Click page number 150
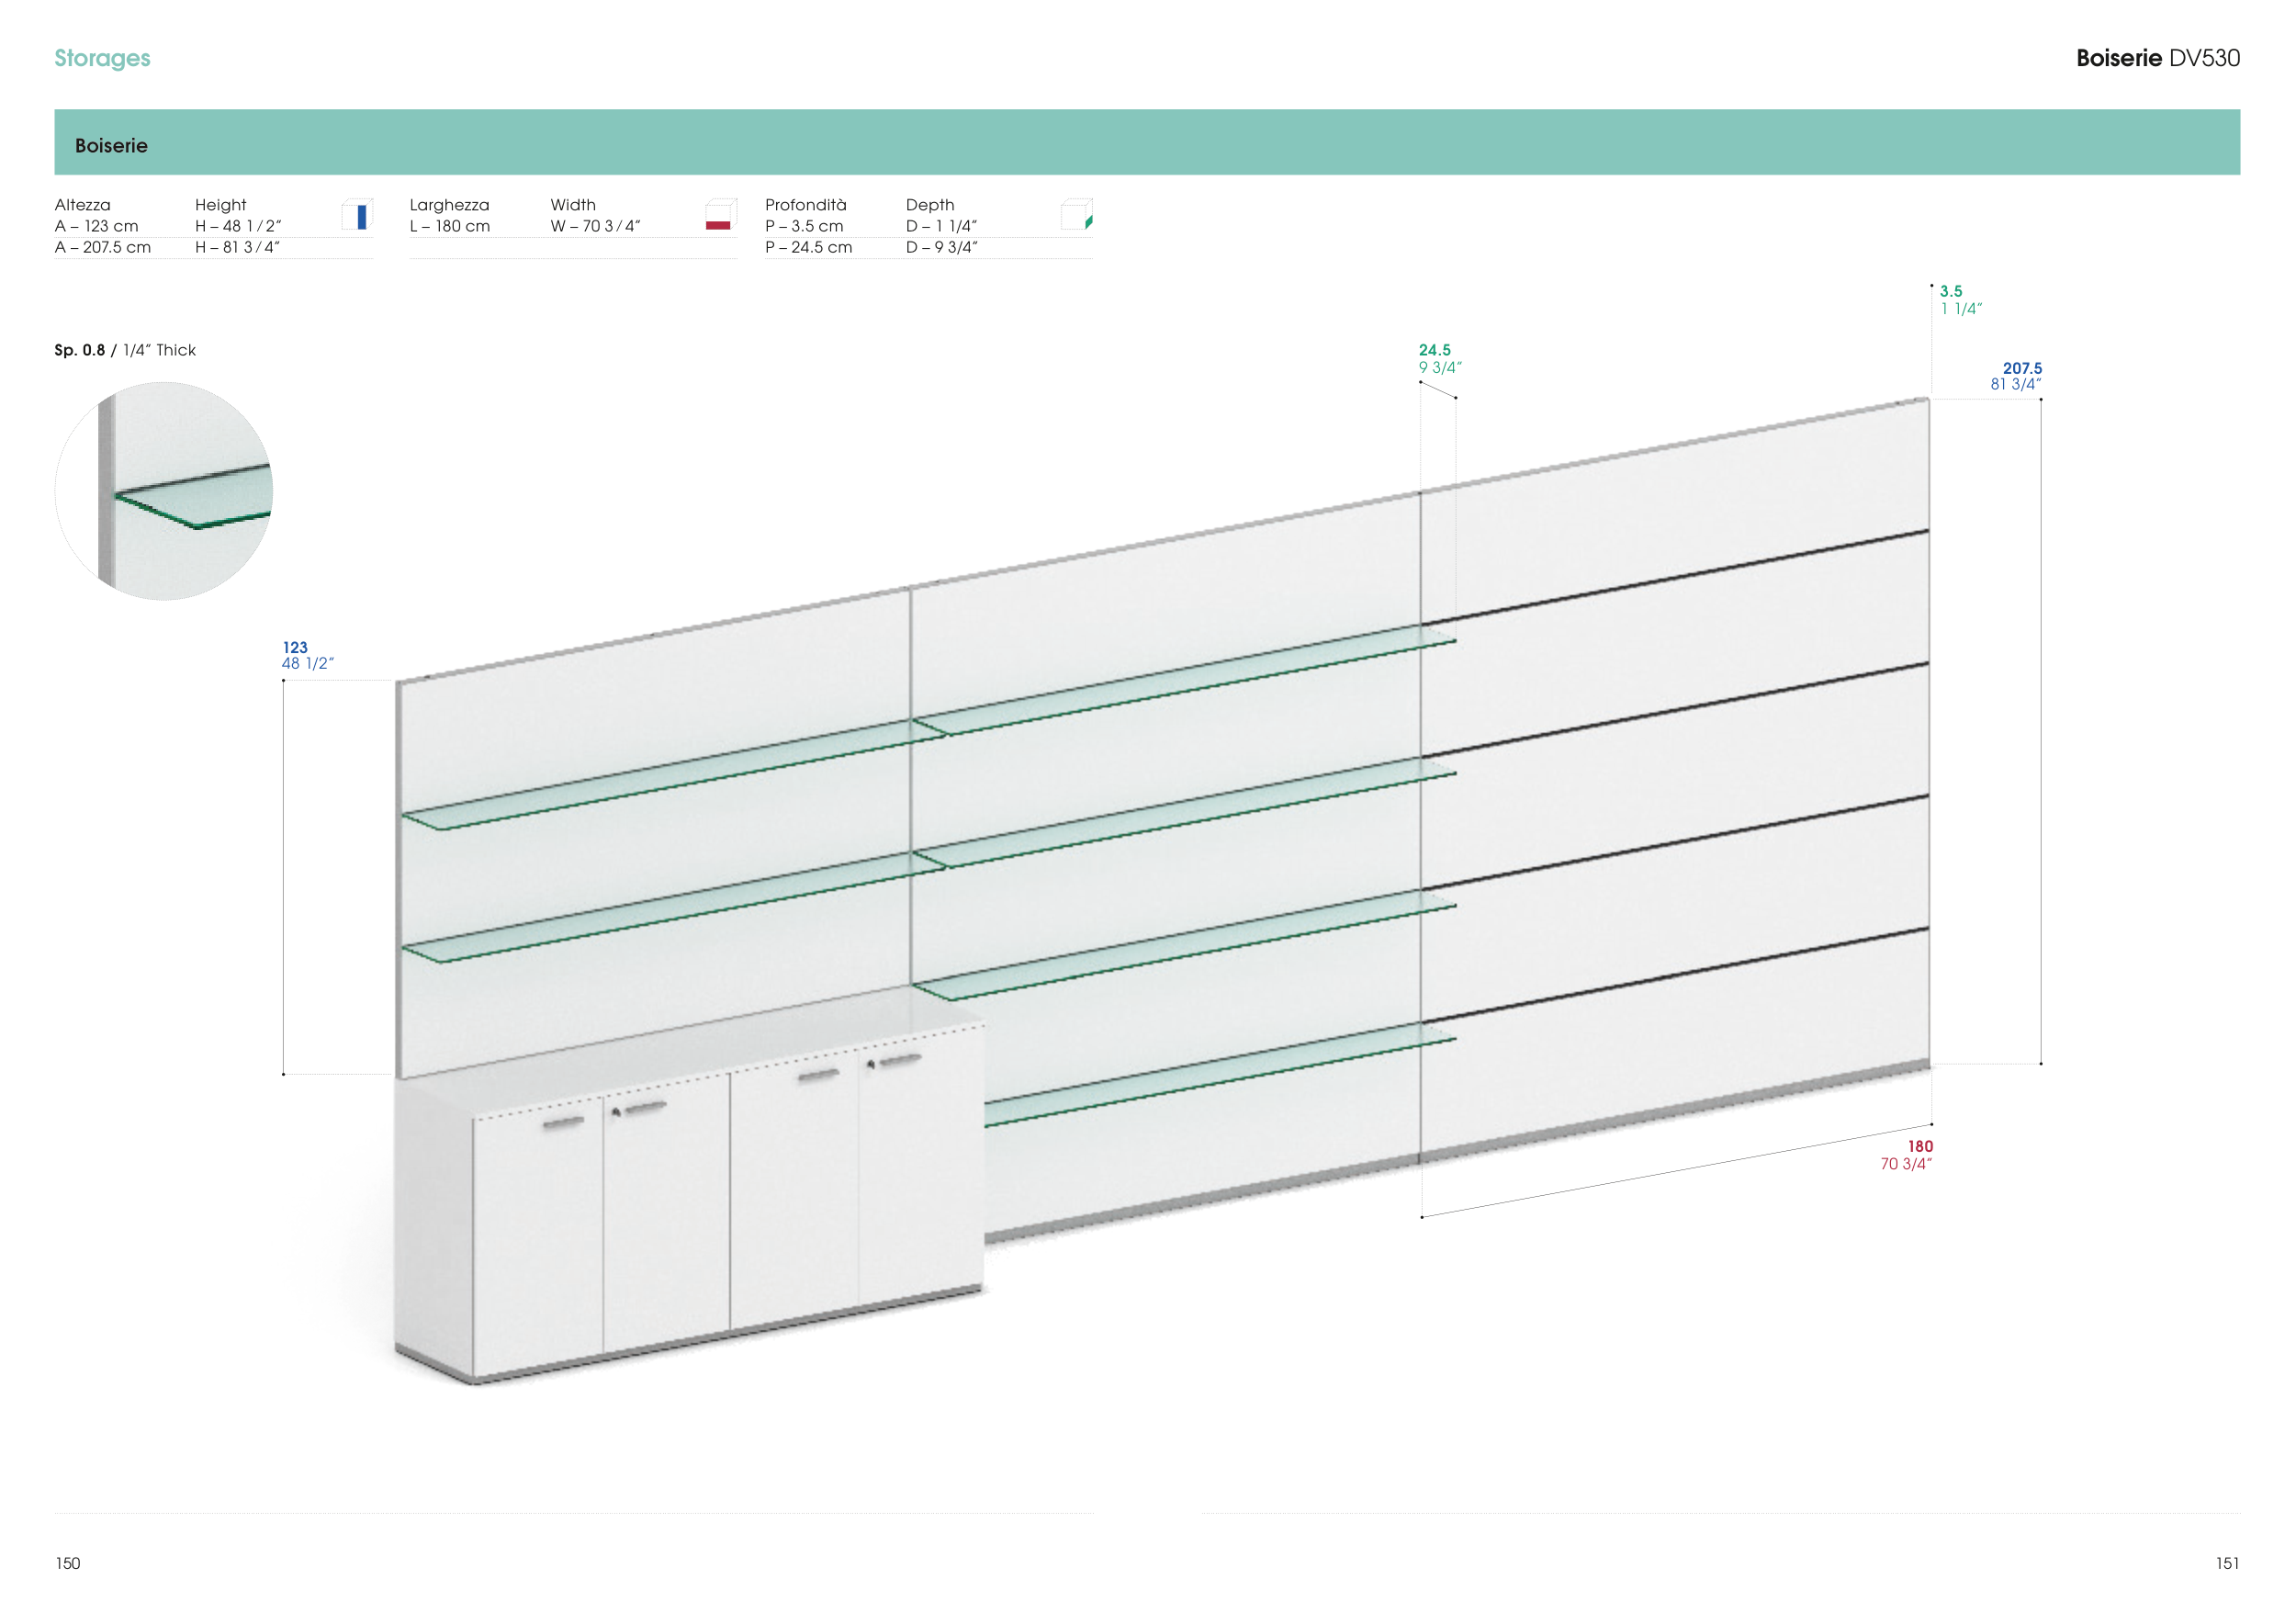 click(x=68, y=1563)
